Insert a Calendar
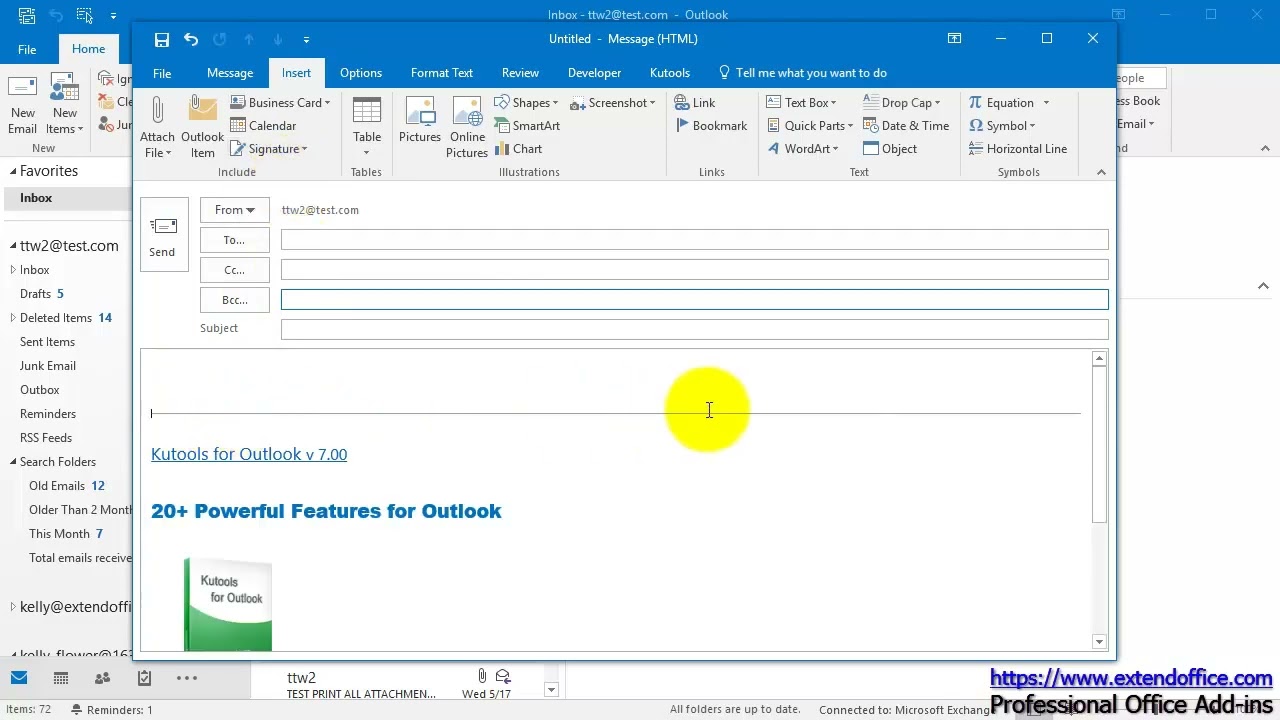1280x720 pixels. click(x=264, y=126)
